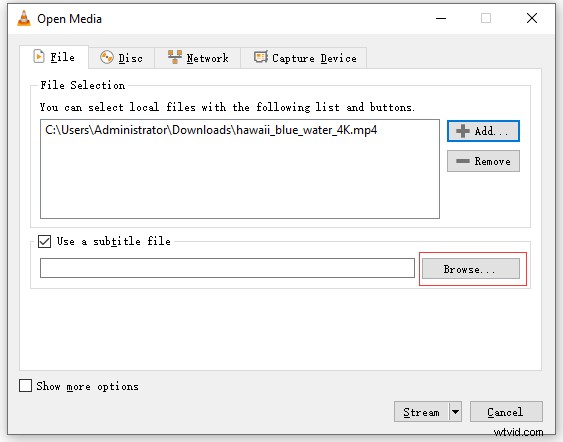Close the Open Media window
This screenshot has height=442, width=563.
coord(532,18)
